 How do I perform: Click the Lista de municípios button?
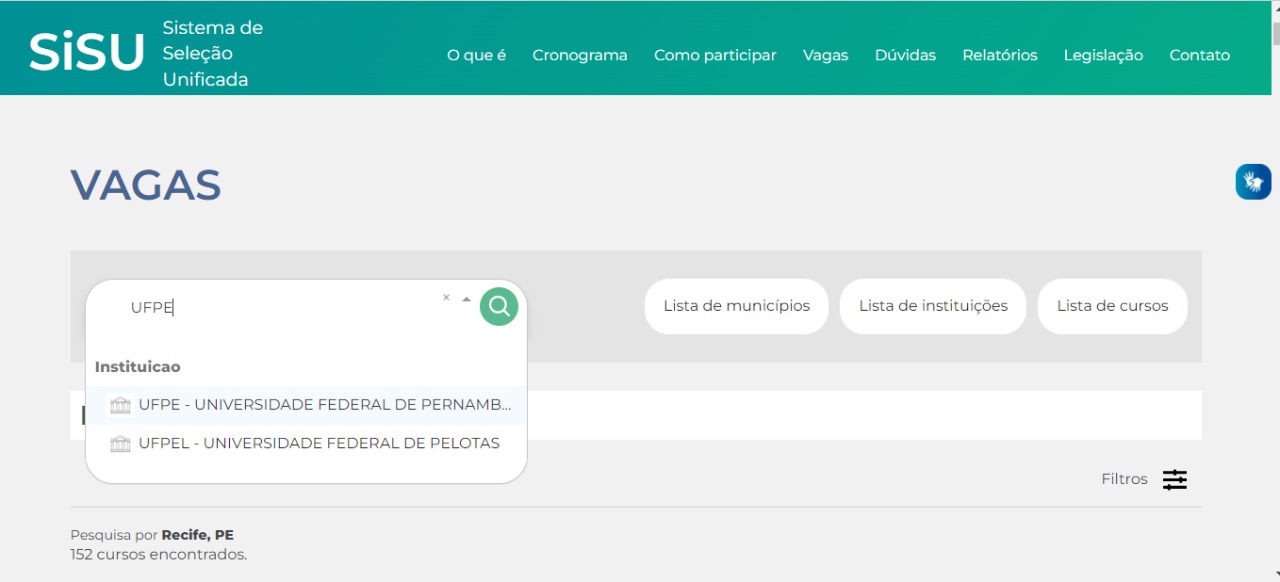click(x=736, y=306)
